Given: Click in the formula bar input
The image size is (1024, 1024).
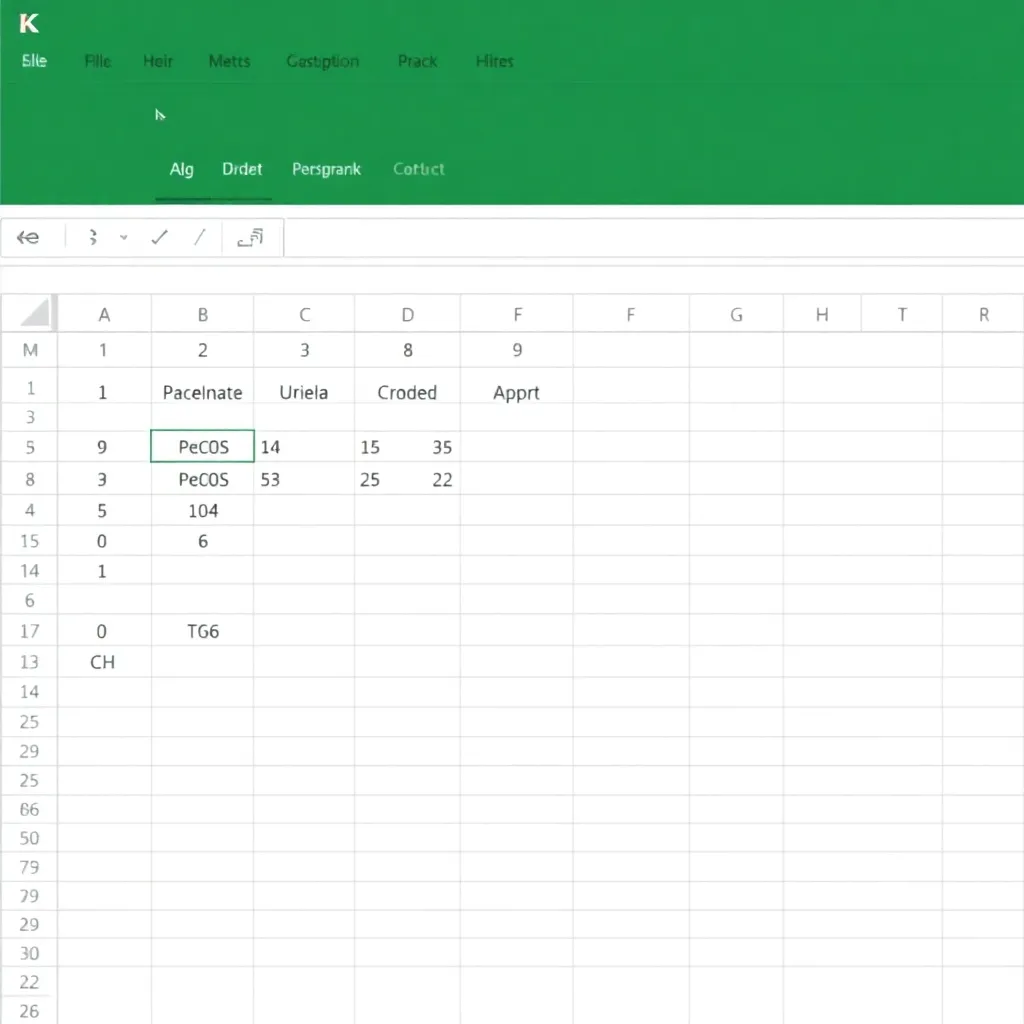Looking at the screenshot, I should click(650, 238).
